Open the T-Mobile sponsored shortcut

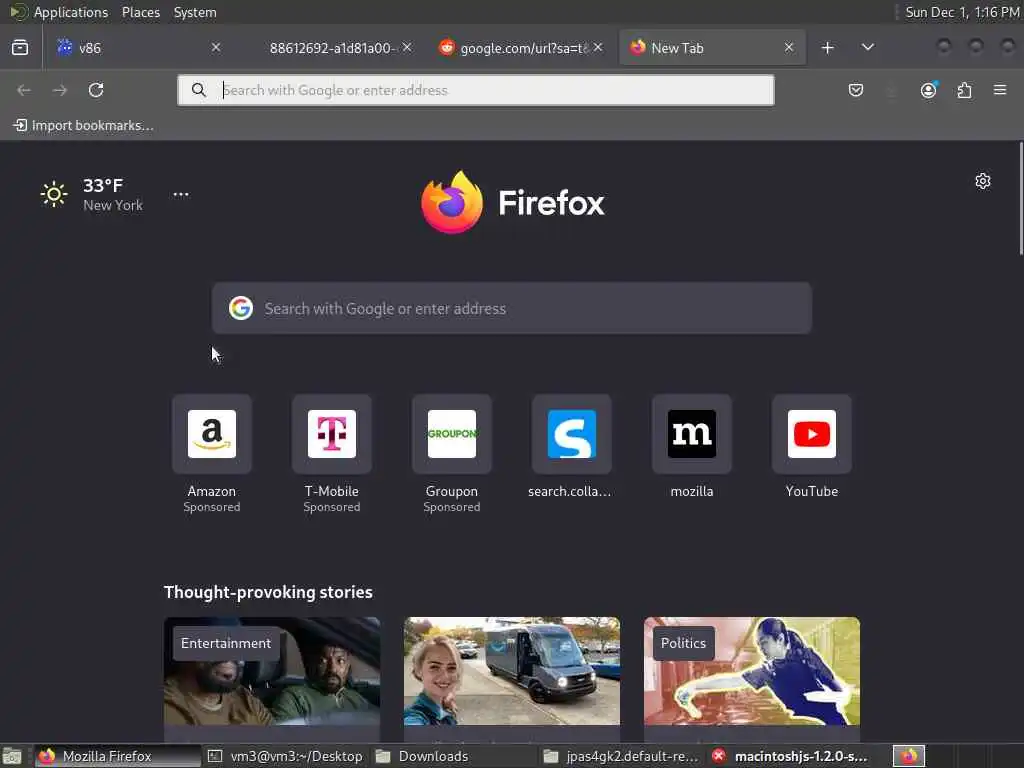coord(332,454)
